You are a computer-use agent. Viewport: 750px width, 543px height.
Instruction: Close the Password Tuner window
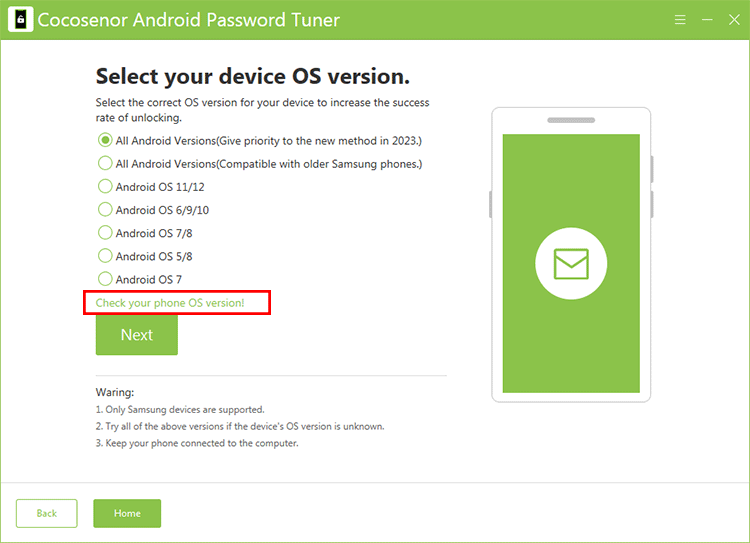tap(733, 20)
